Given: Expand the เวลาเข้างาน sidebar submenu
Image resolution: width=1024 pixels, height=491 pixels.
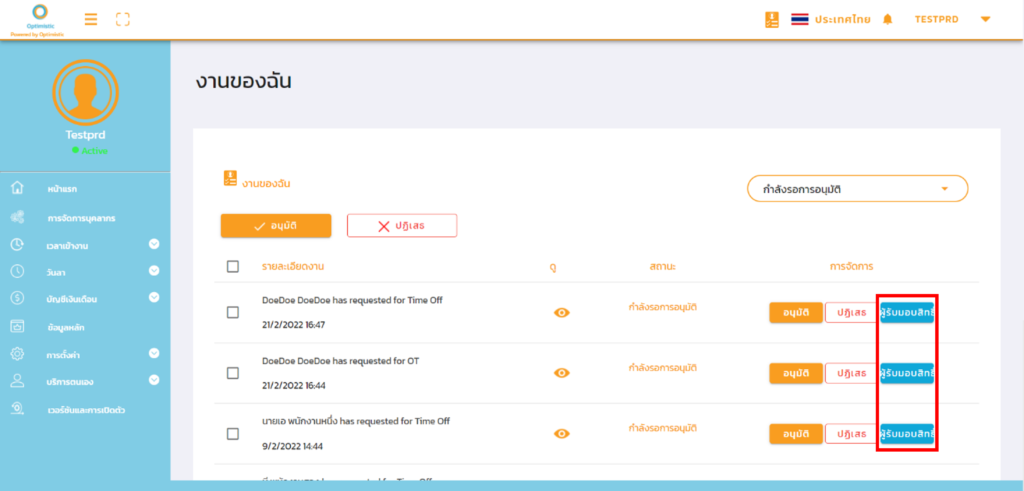Looking at the screenshot, I should (x=154, y=244).
